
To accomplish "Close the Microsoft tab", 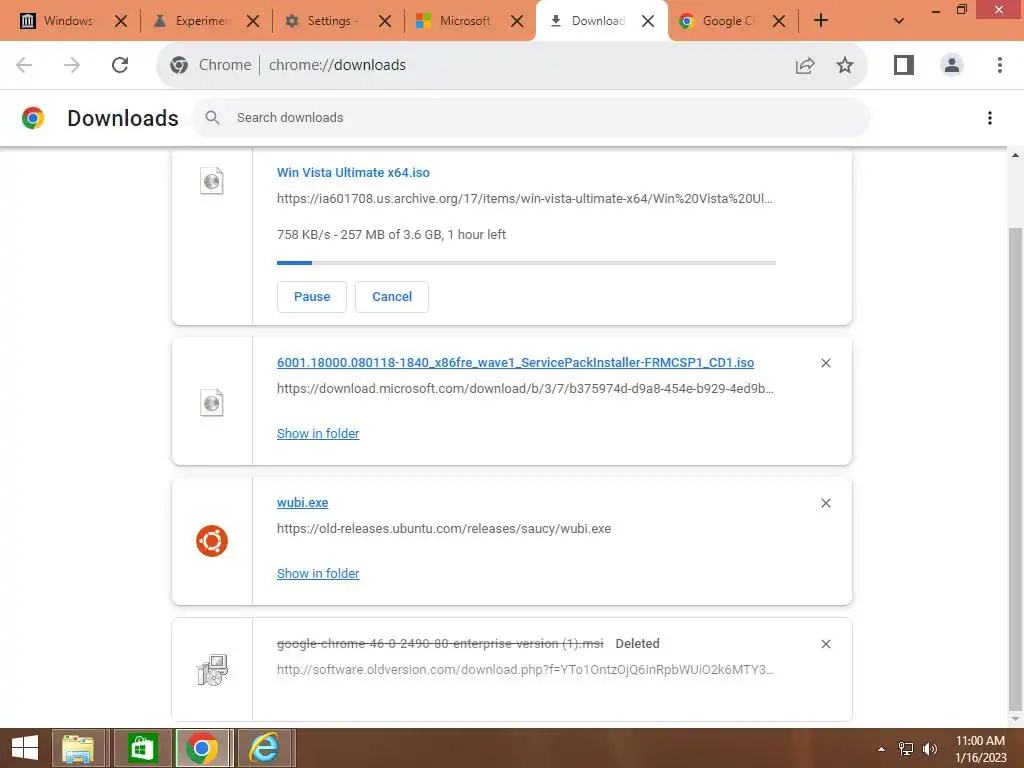I will point(517,21).
